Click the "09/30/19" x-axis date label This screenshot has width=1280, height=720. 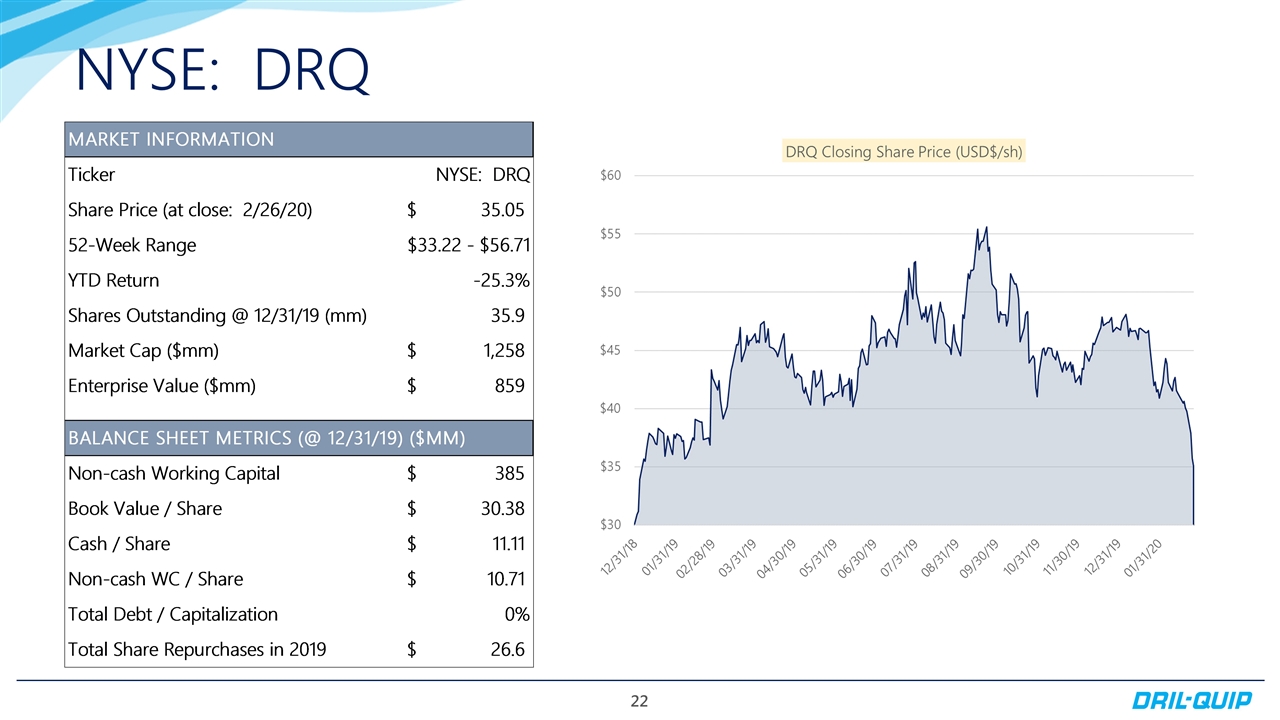[x=982, y=556]
